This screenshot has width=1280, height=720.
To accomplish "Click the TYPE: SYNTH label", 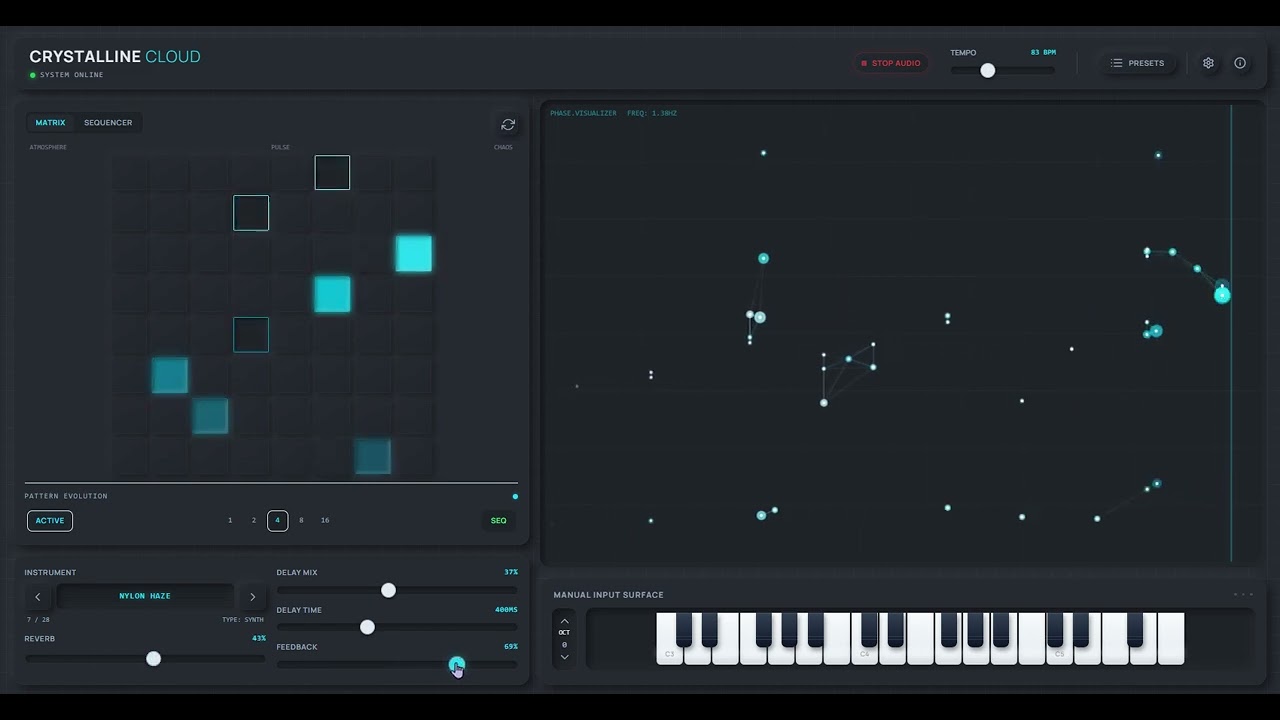I will click(243, 620).
